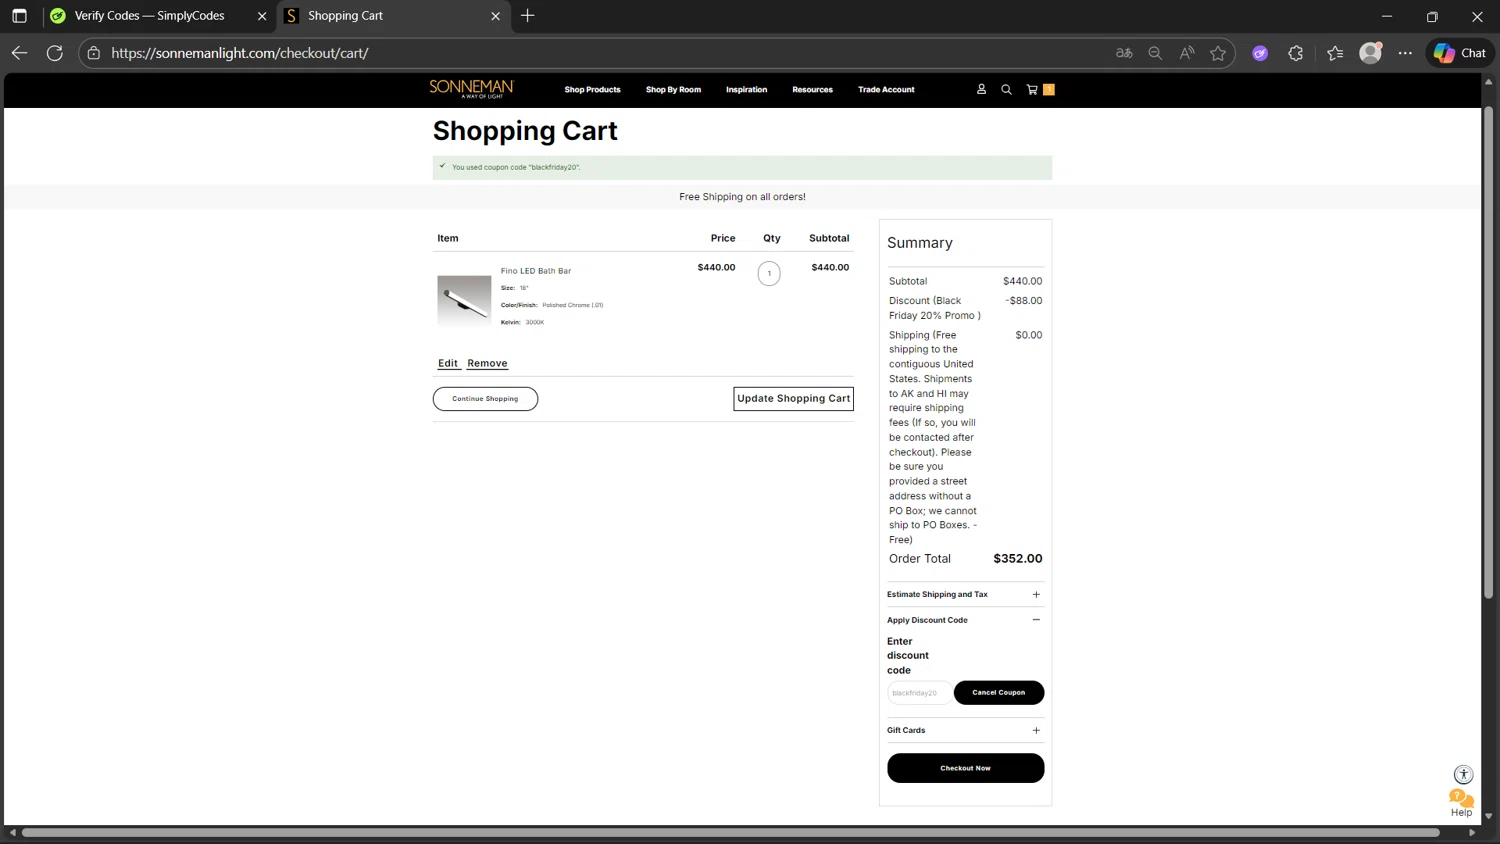1500x844 pixels.
Task: Open the tab actions menu icon
Action: click(19, 16)
